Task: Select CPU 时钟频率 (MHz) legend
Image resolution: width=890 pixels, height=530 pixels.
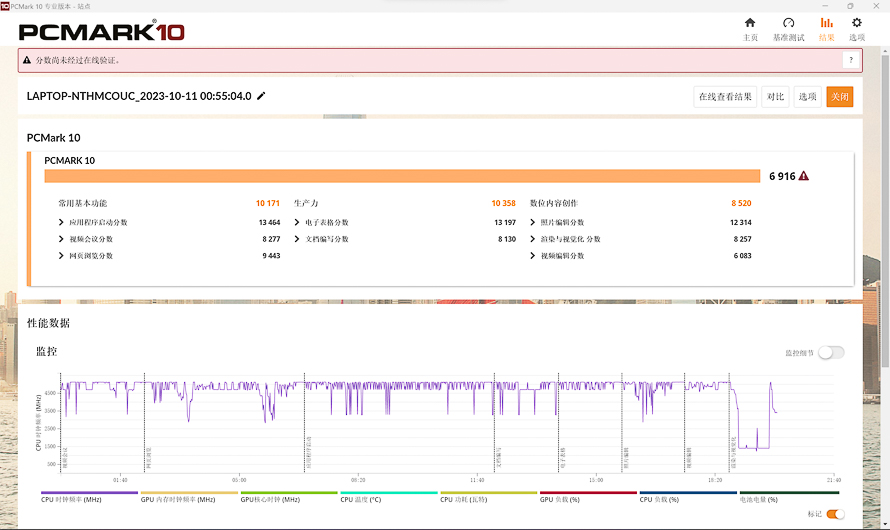Action: coord(89,497)
